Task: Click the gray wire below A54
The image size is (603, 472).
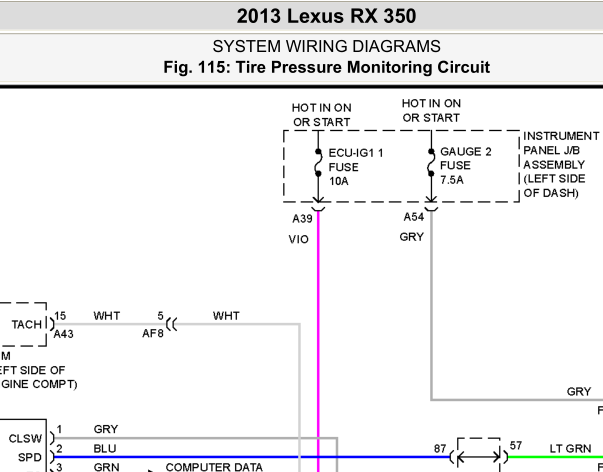Action: 431,304
